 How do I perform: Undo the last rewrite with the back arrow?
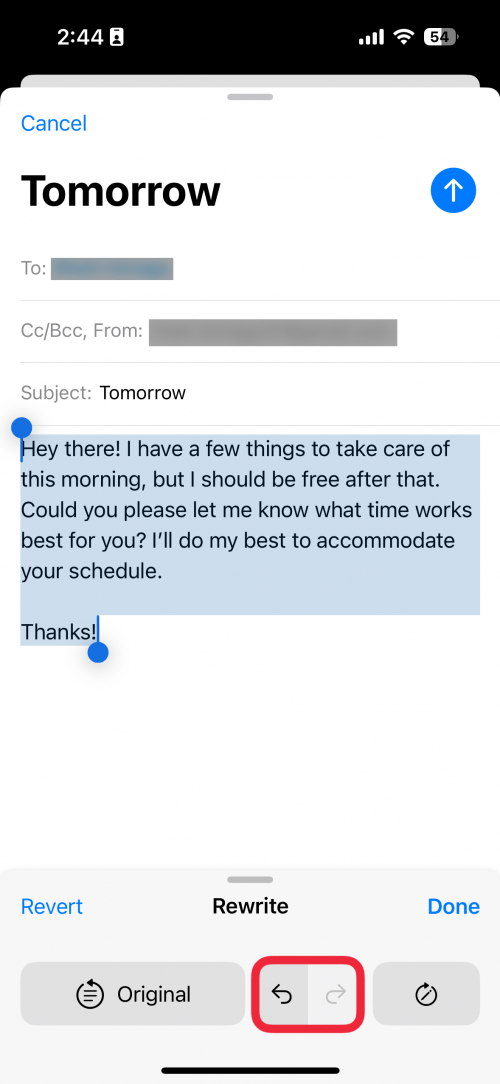click(x=282, y=994)
